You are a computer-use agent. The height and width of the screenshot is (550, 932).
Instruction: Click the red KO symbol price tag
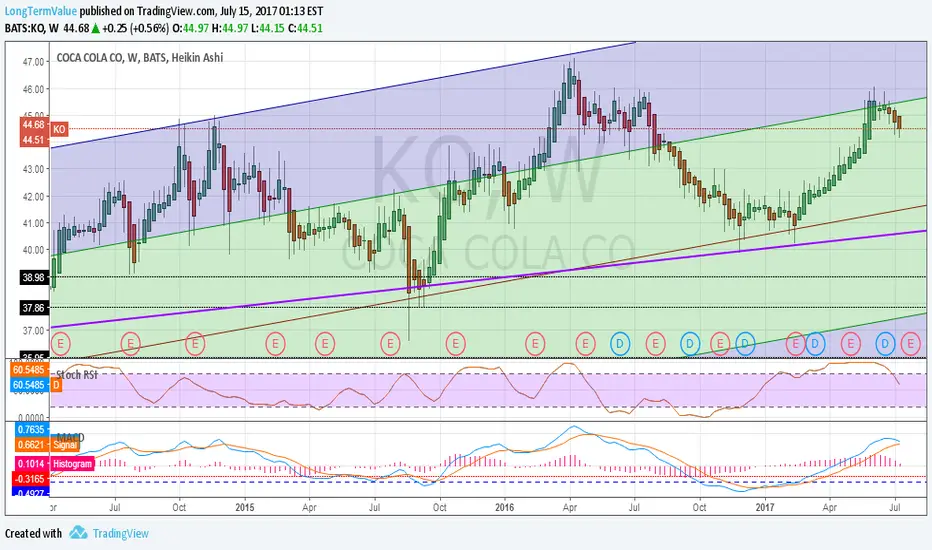coord(59,129)
